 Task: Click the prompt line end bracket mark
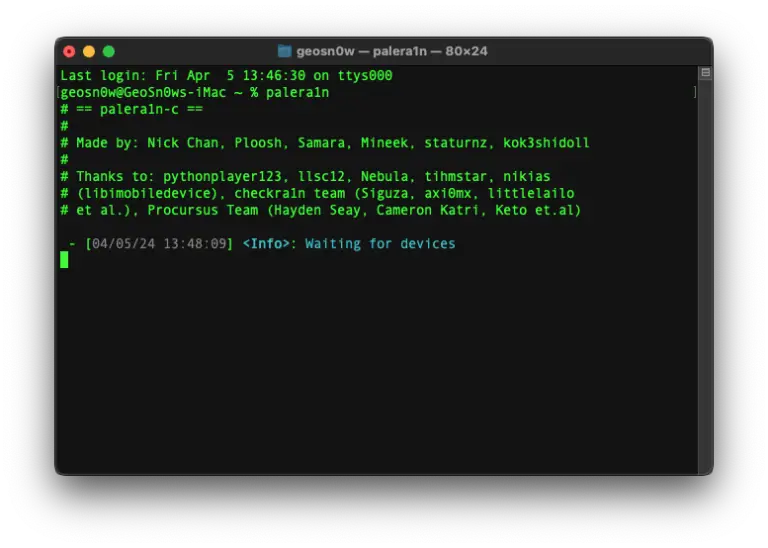695,92
